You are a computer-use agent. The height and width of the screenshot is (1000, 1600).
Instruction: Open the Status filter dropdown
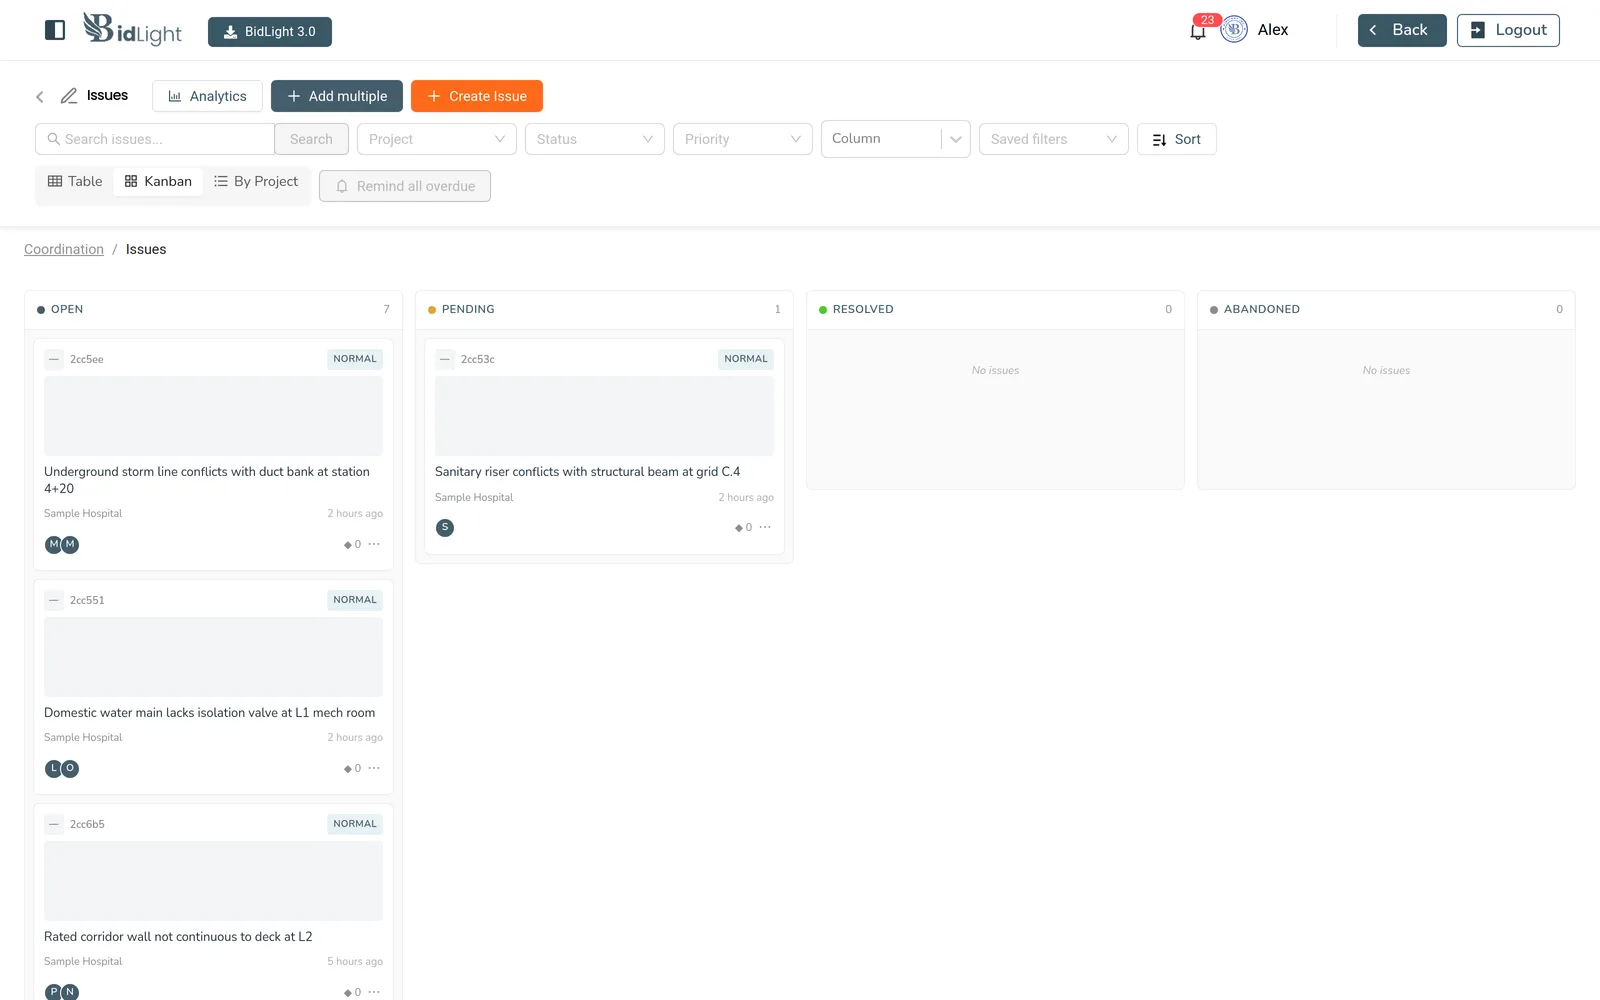(x=595, y=139)
